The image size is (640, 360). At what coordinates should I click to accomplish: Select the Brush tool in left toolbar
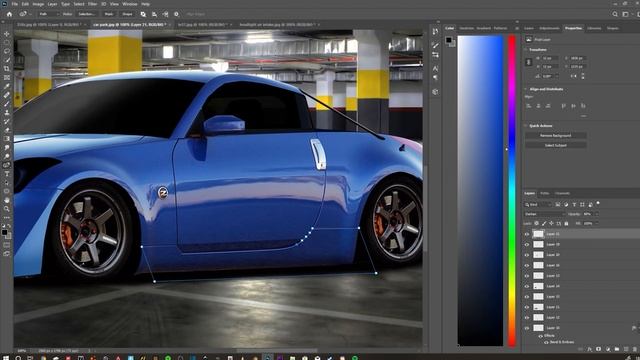coord(7,104)
